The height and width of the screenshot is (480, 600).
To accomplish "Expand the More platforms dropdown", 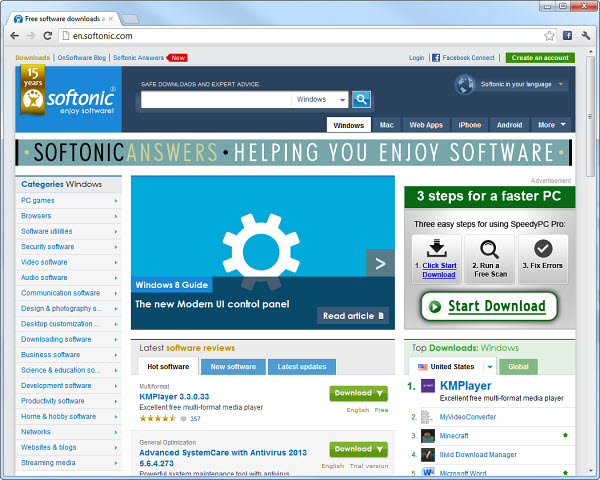I will tap(551, 125).
